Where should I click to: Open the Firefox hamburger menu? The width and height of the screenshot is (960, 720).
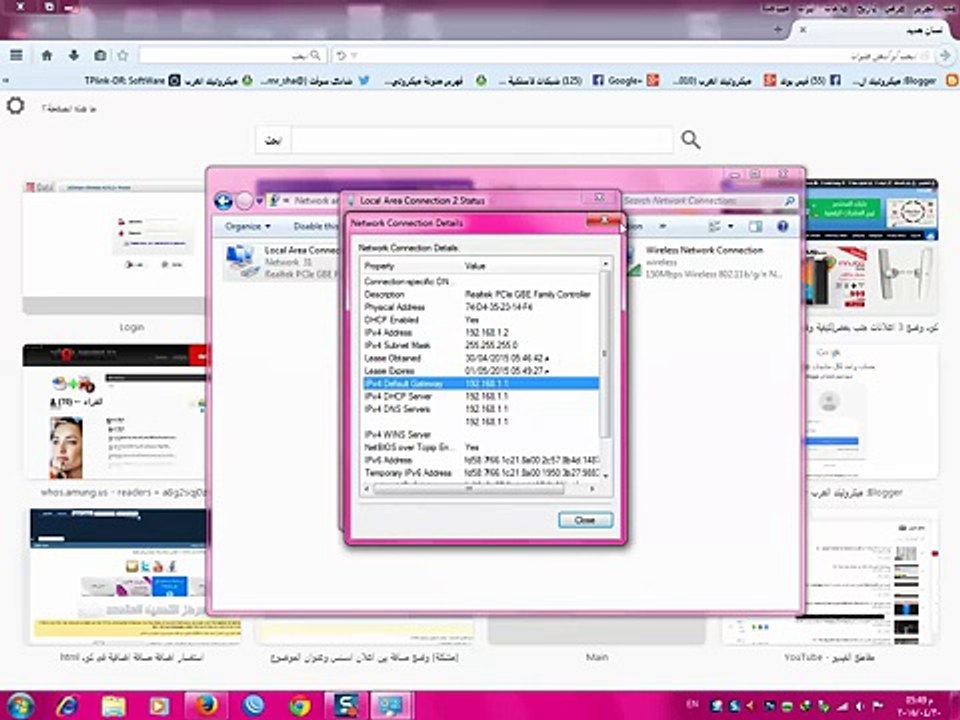pos(16,55)
